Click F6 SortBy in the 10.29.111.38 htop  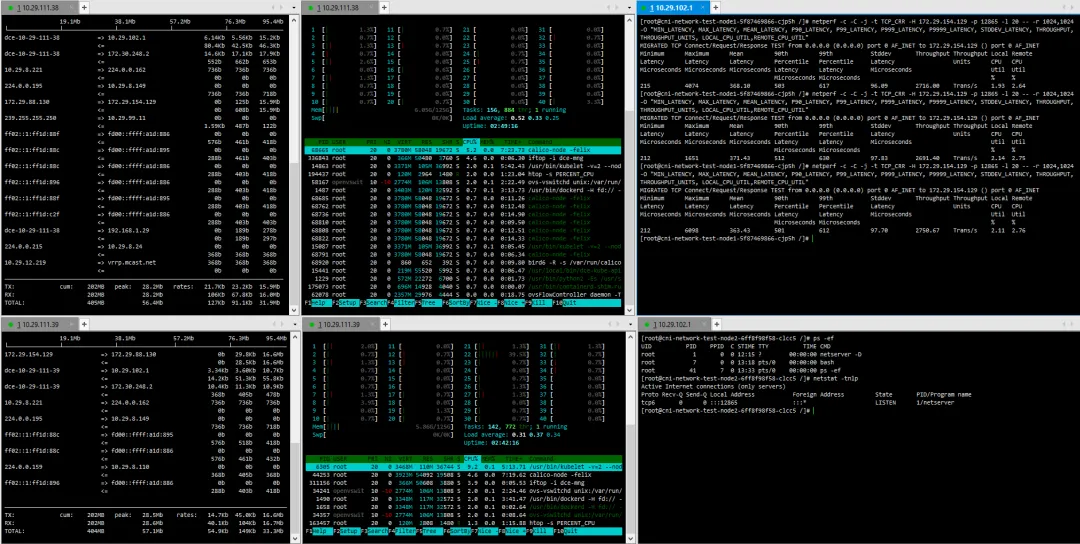pos(458,302)
